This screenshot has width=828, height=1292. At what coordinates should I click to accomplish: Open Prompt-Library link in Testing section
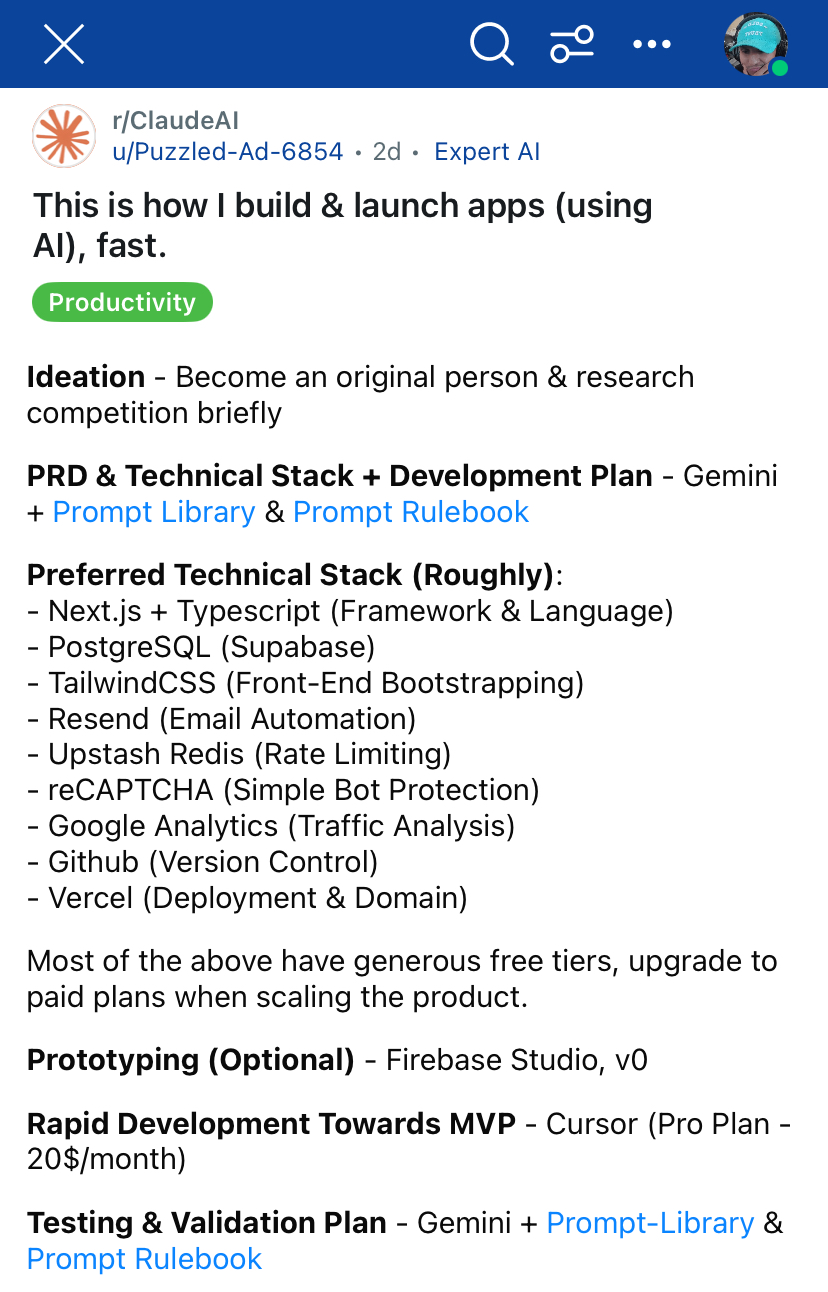point(650,1223)
